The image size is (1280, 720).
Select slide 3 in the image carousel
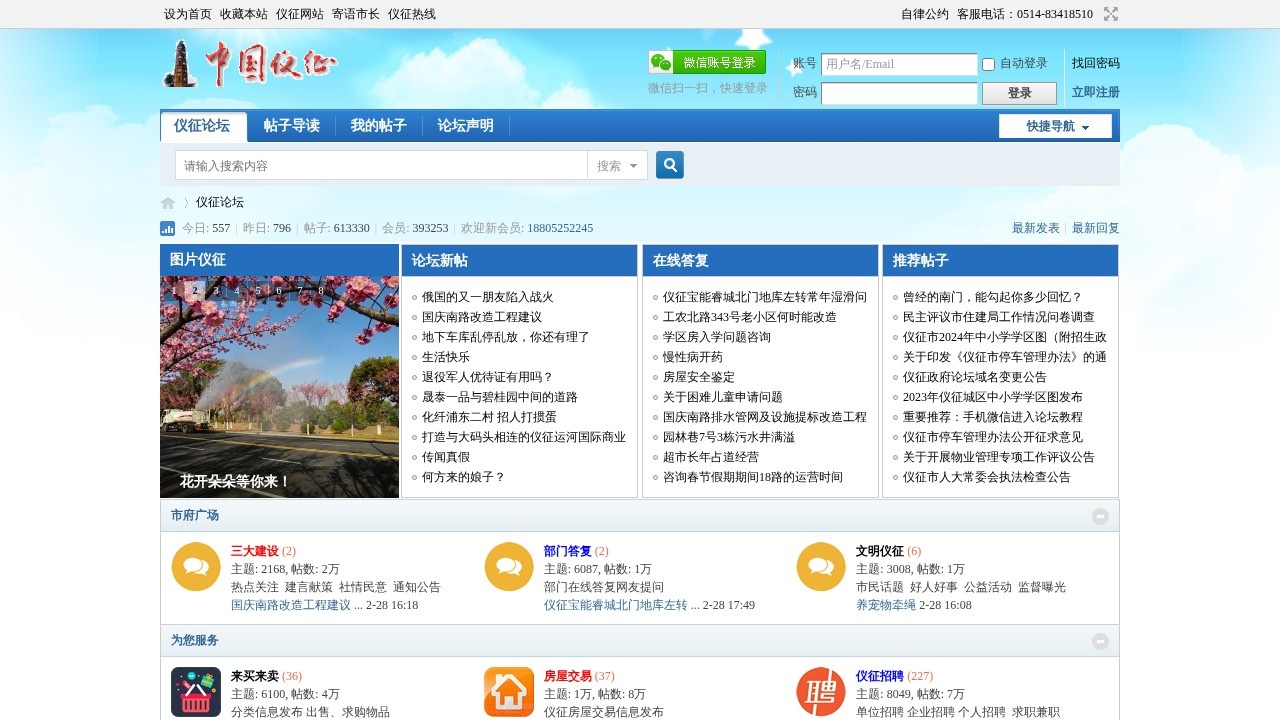tap(216, 290)
